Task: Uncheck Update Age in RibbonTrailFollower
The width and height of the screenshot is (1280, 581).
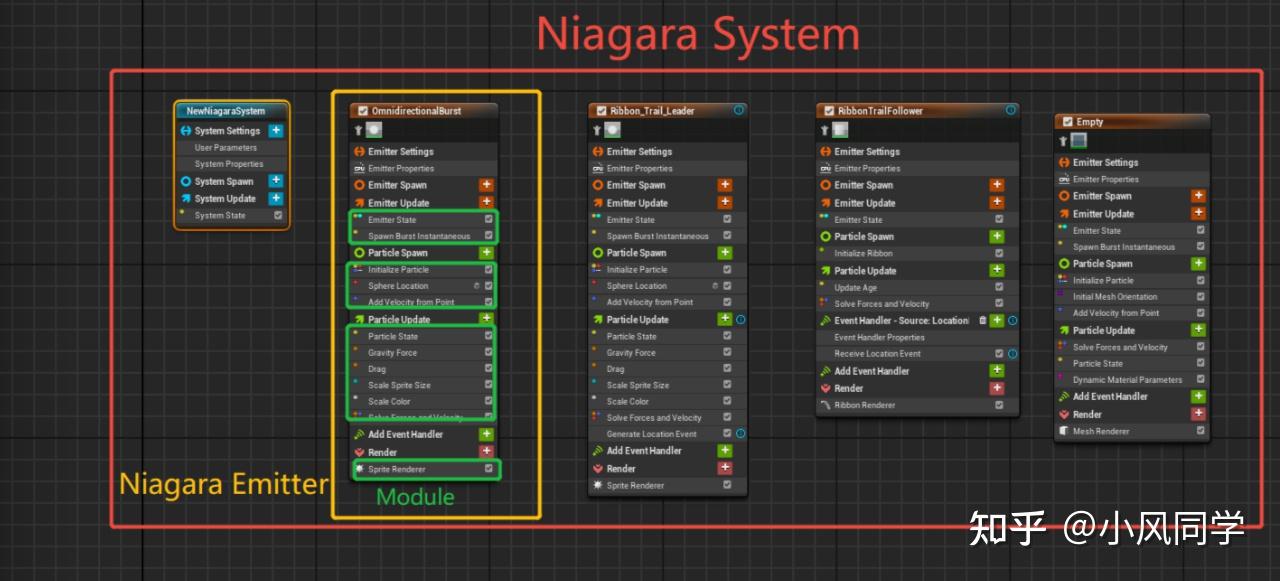Action: pyautogui.click(x=999, y=288)
